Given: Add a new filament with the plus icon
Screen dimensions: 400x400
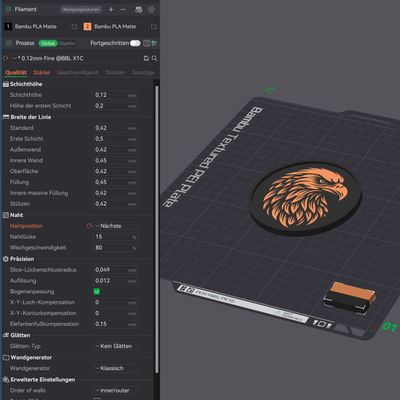Looking at the screenshot, I should [x=111, y=10].
